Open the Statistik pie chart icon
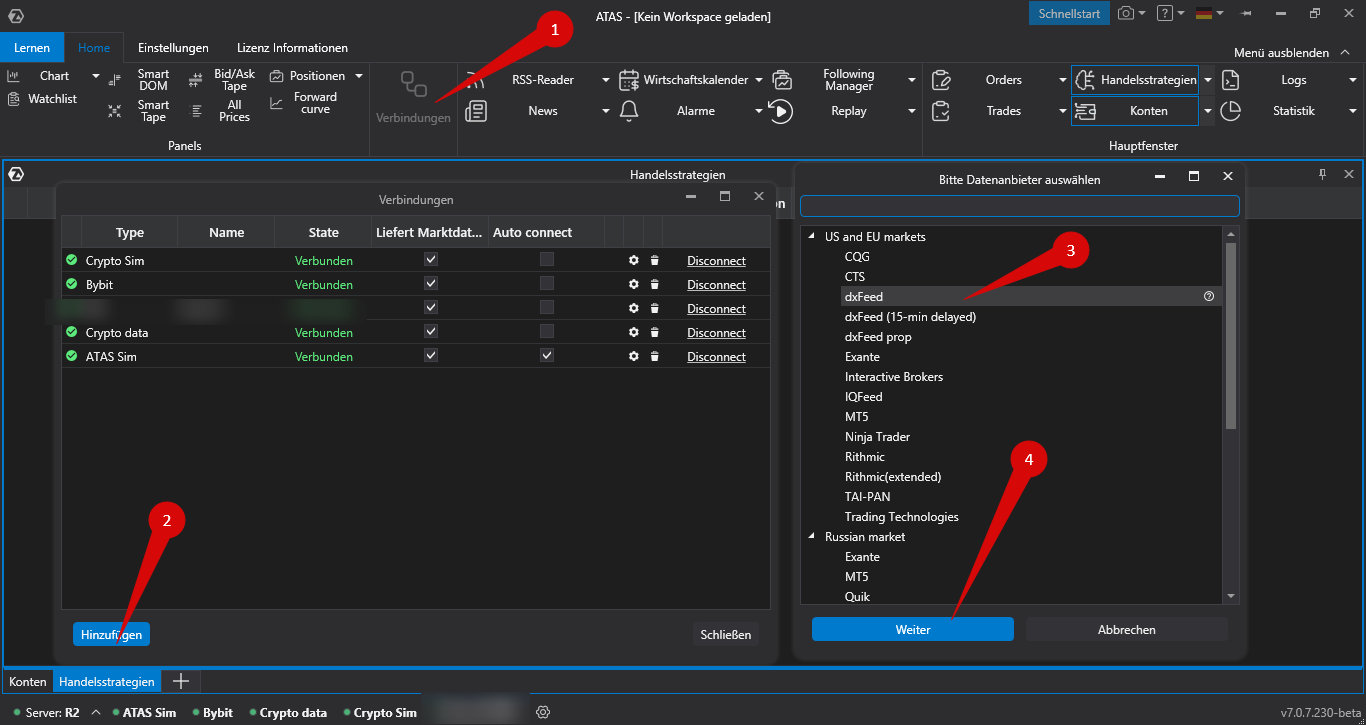The height and width of the screenshot is (725, 1366). pyautogui.click(x=1231, y=111)
